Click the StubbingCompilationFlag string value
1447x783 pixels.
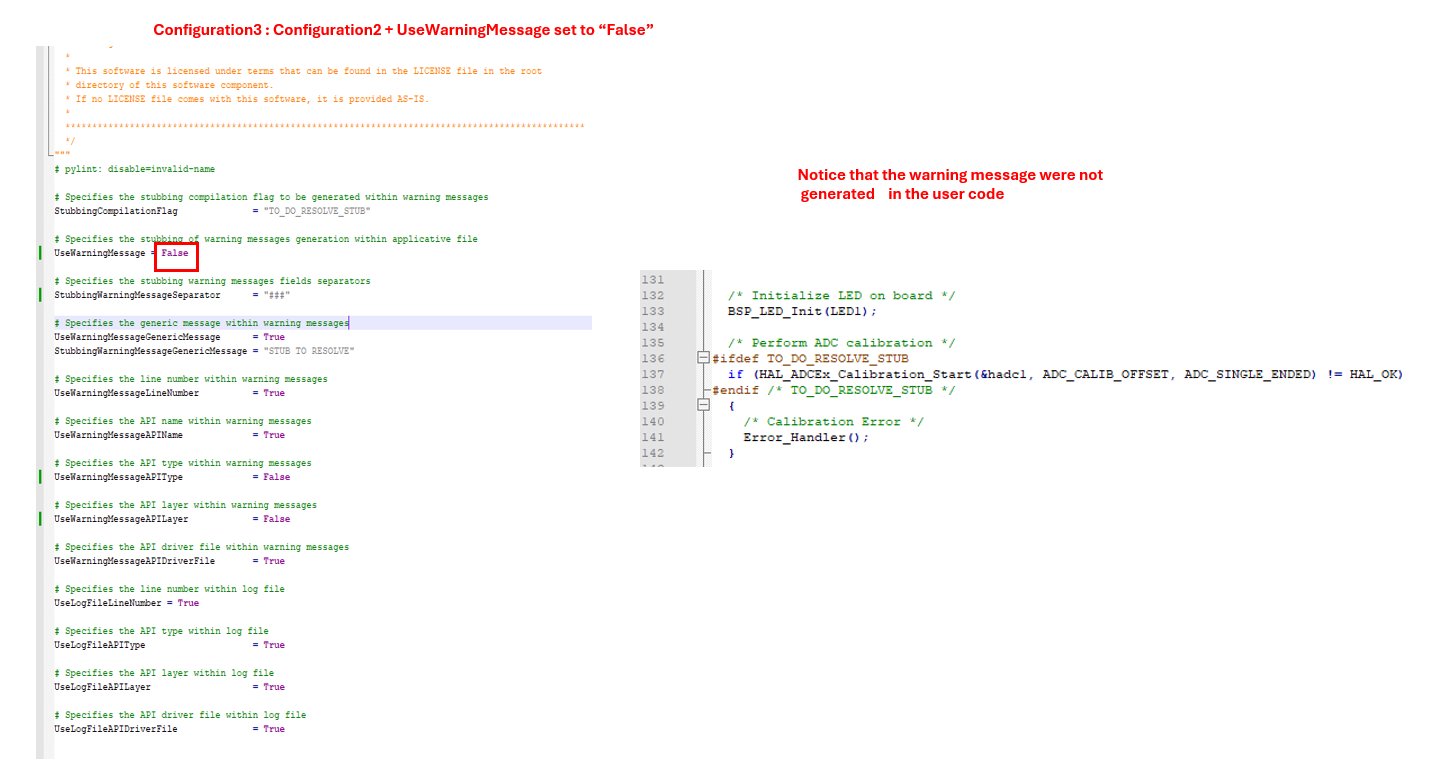(x=317, y=212)
